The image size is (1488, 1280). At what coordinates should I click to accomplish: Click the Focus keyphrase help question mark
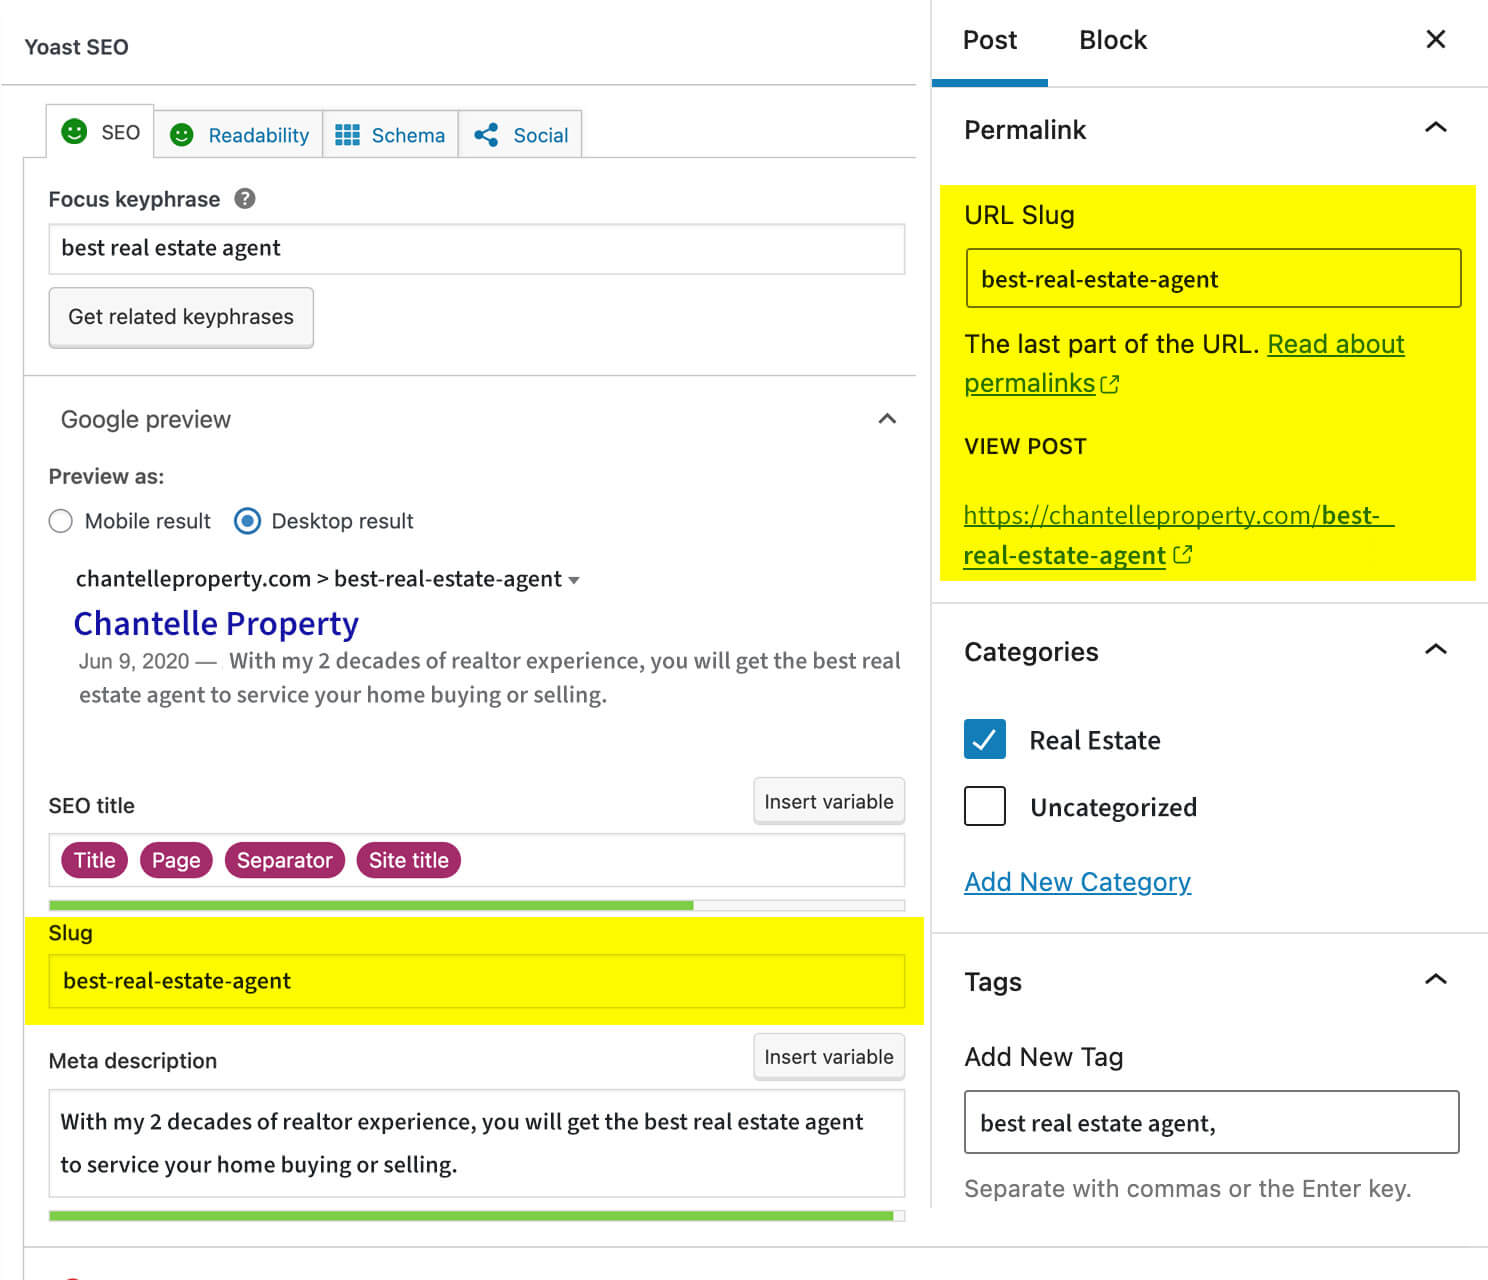[x=244, y=199]
